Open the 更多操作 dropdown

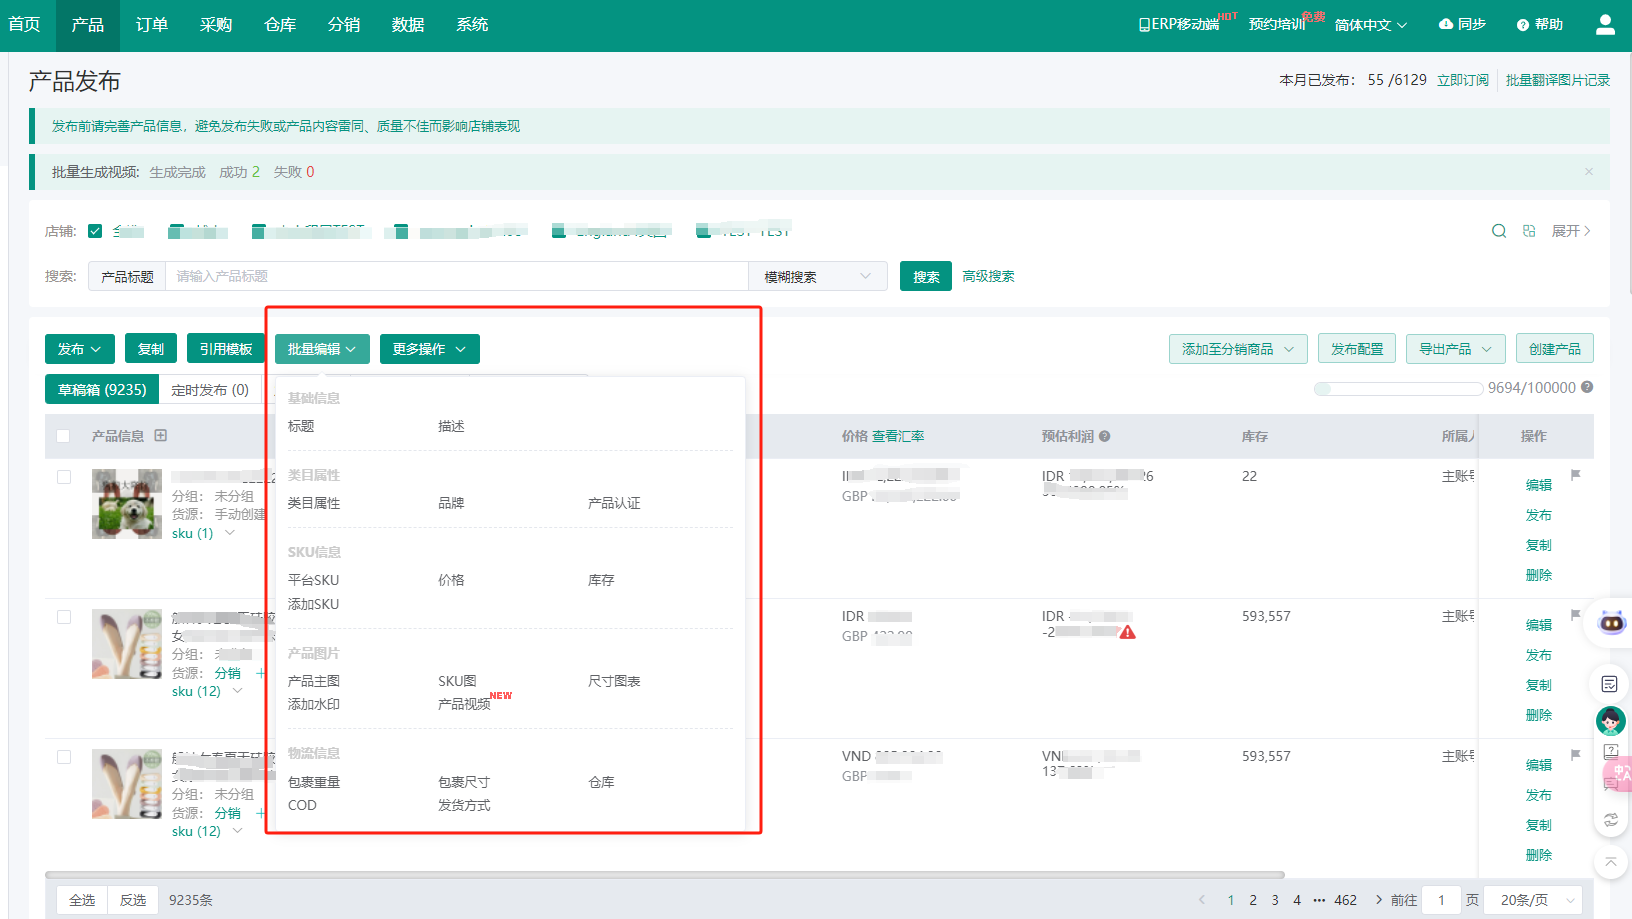430,349
